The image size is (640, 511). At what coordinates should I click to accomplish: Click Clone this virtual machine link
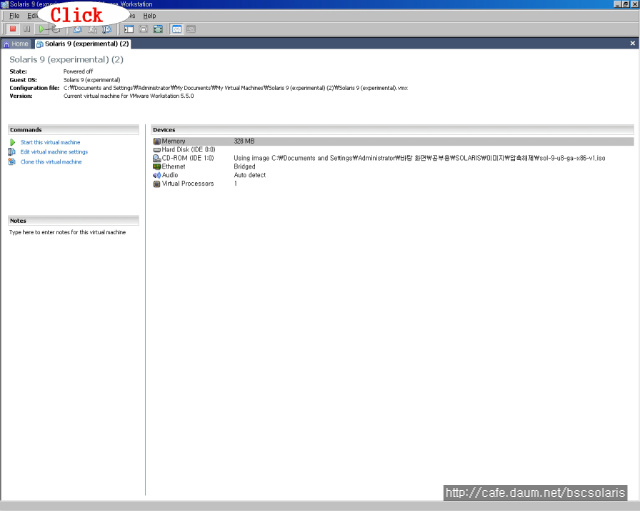click(51, 162)
